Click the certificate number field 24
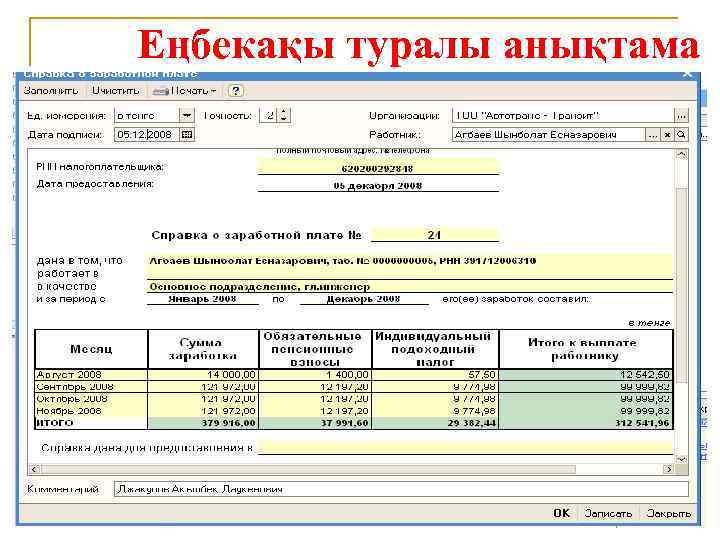The image size is (720, 540). pos(434,235)
